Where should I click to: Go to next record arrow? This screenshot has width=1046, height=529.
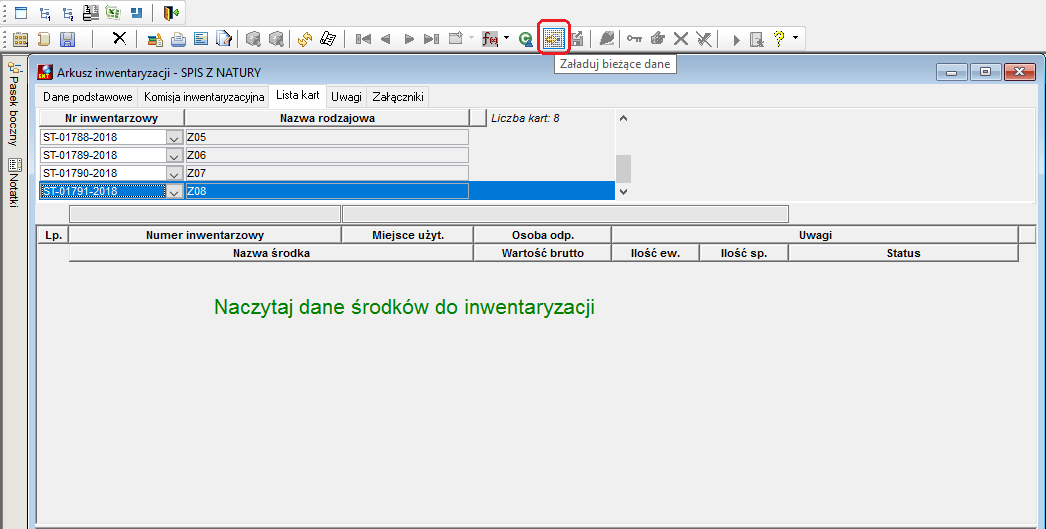tap(409, 39)
